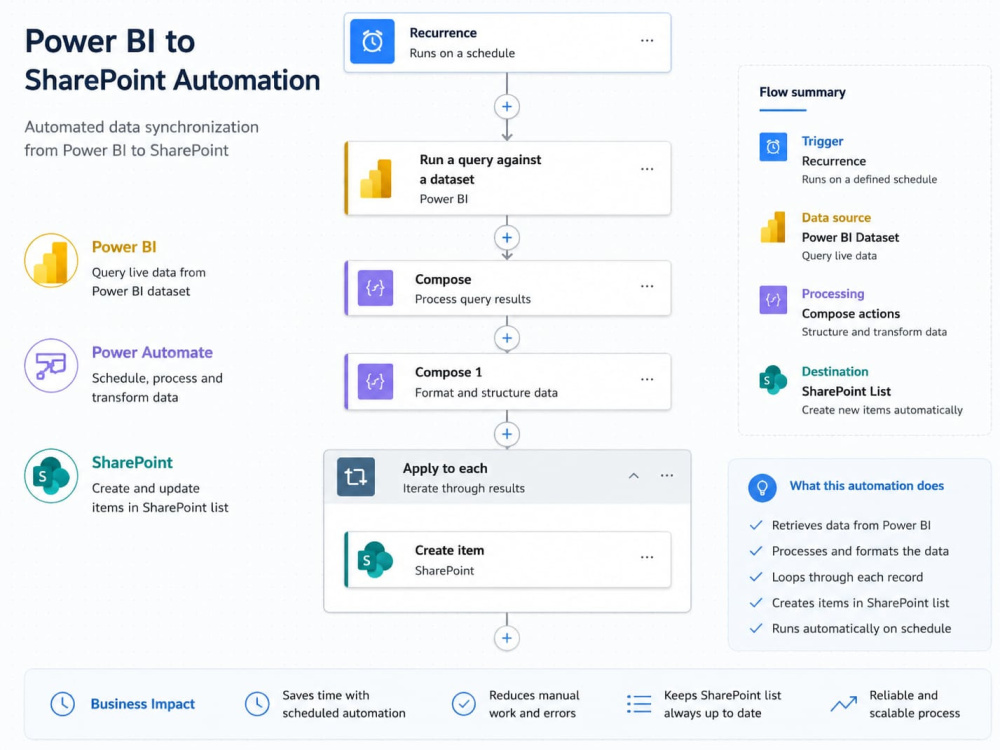Click the Data source Power BI icon

tap(773, 228)
